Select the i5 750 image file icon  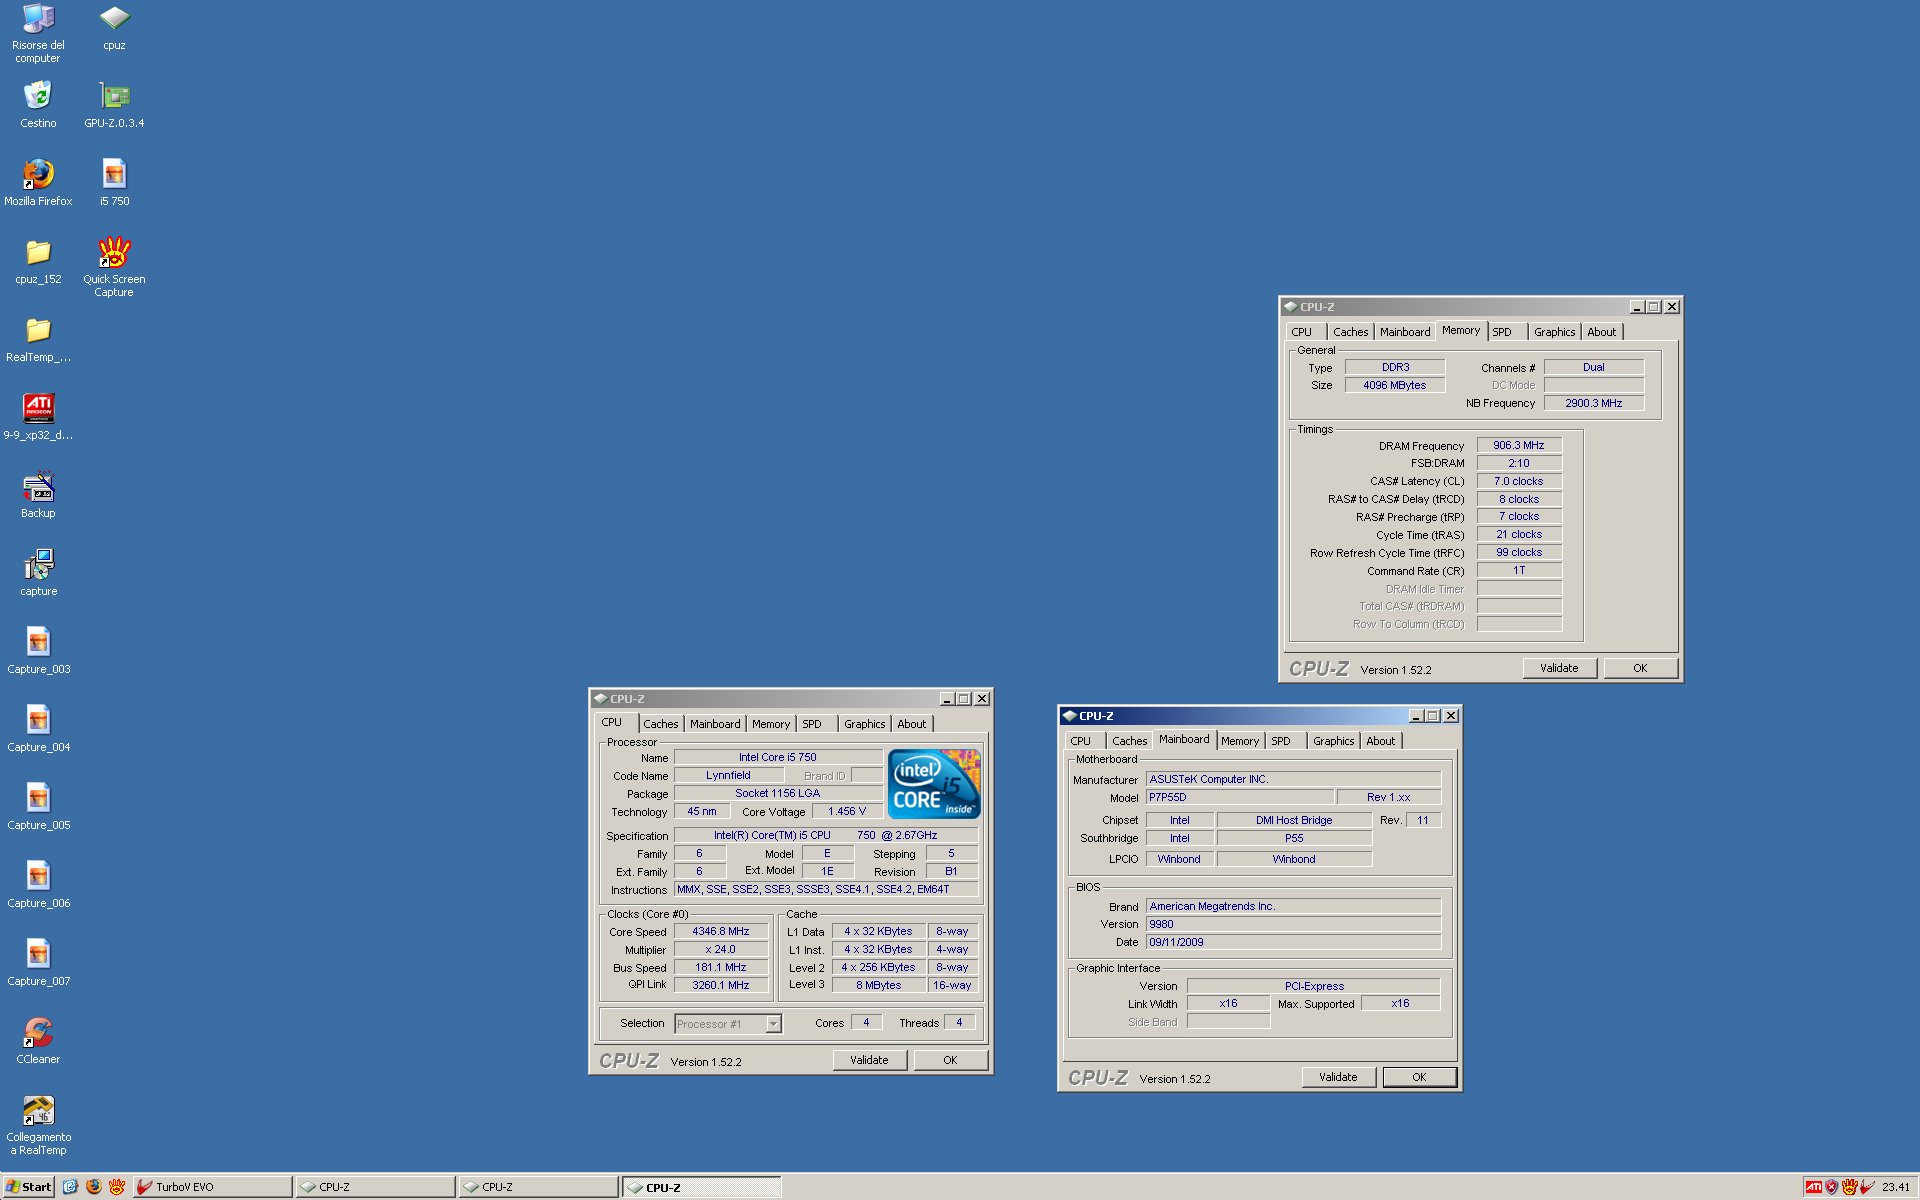coord(114,182)
